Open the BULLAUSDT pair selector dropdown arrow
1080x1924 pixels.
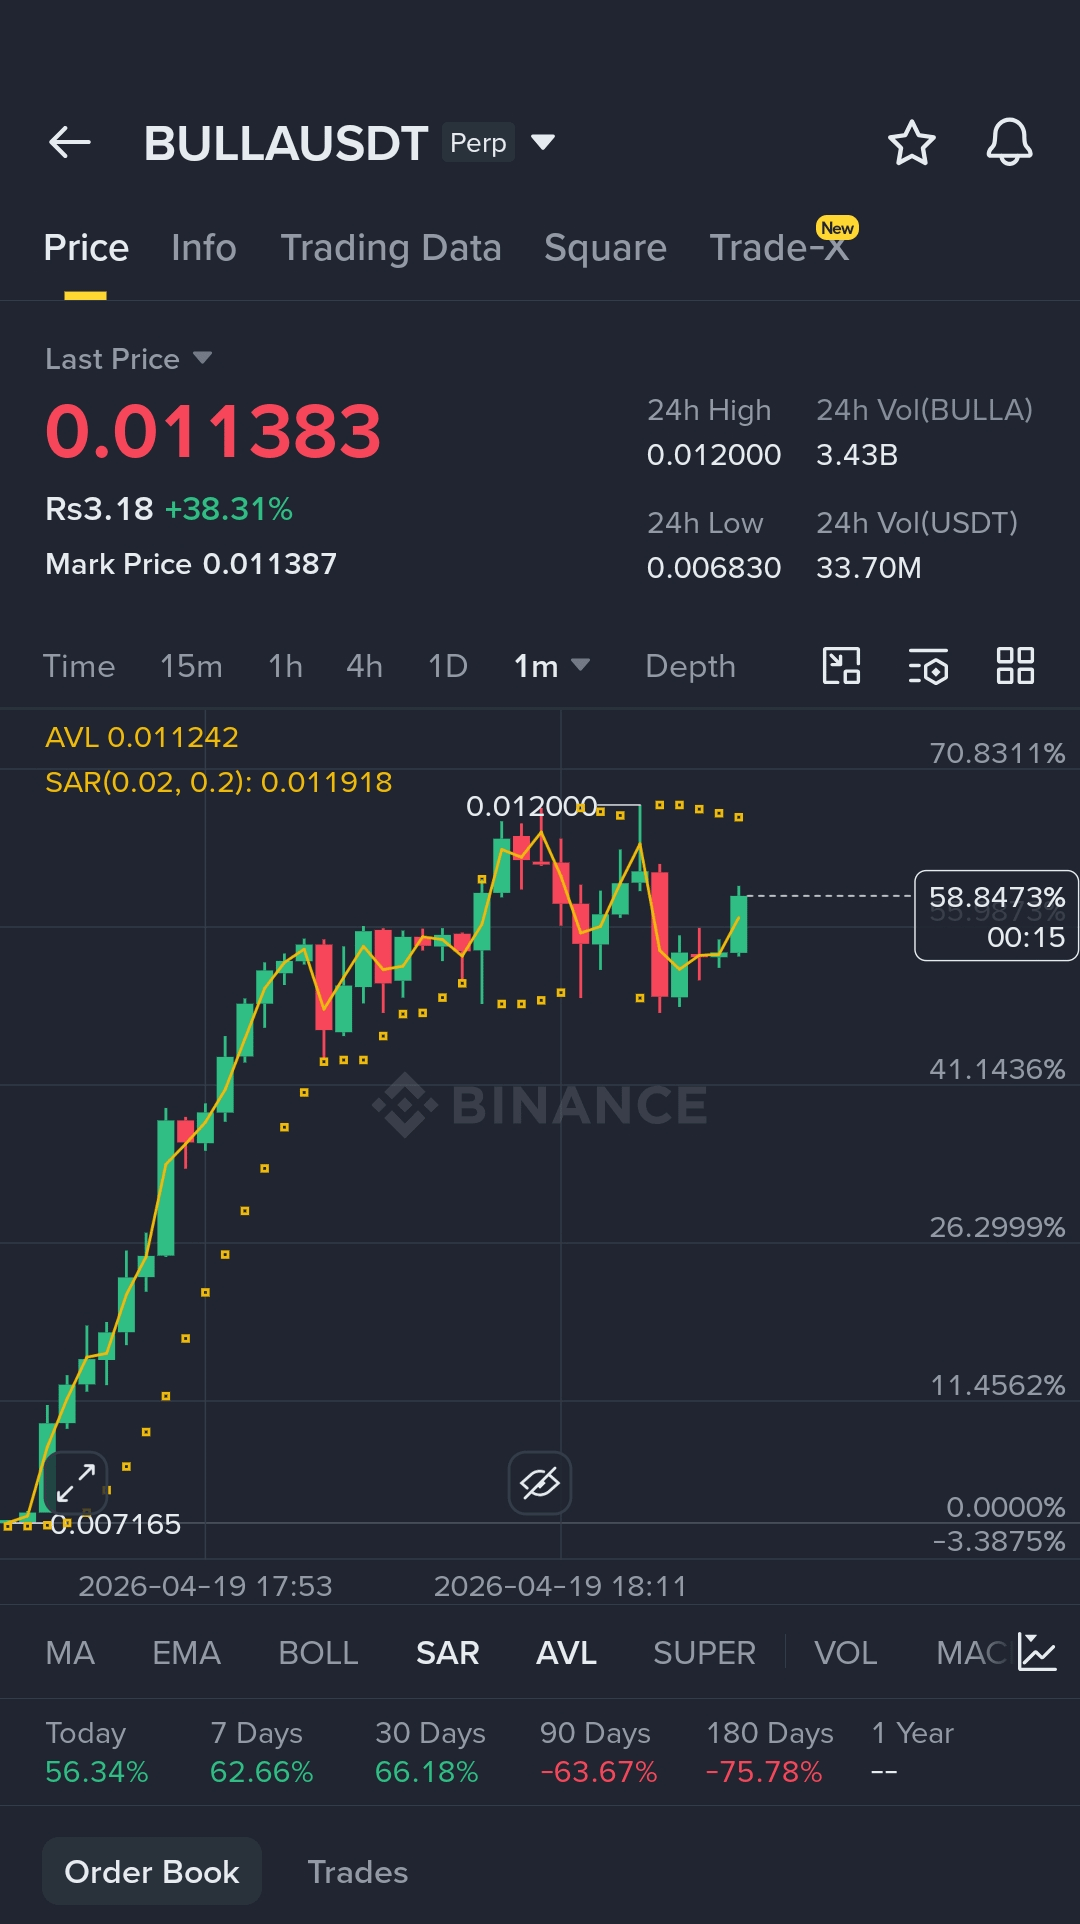543,142
